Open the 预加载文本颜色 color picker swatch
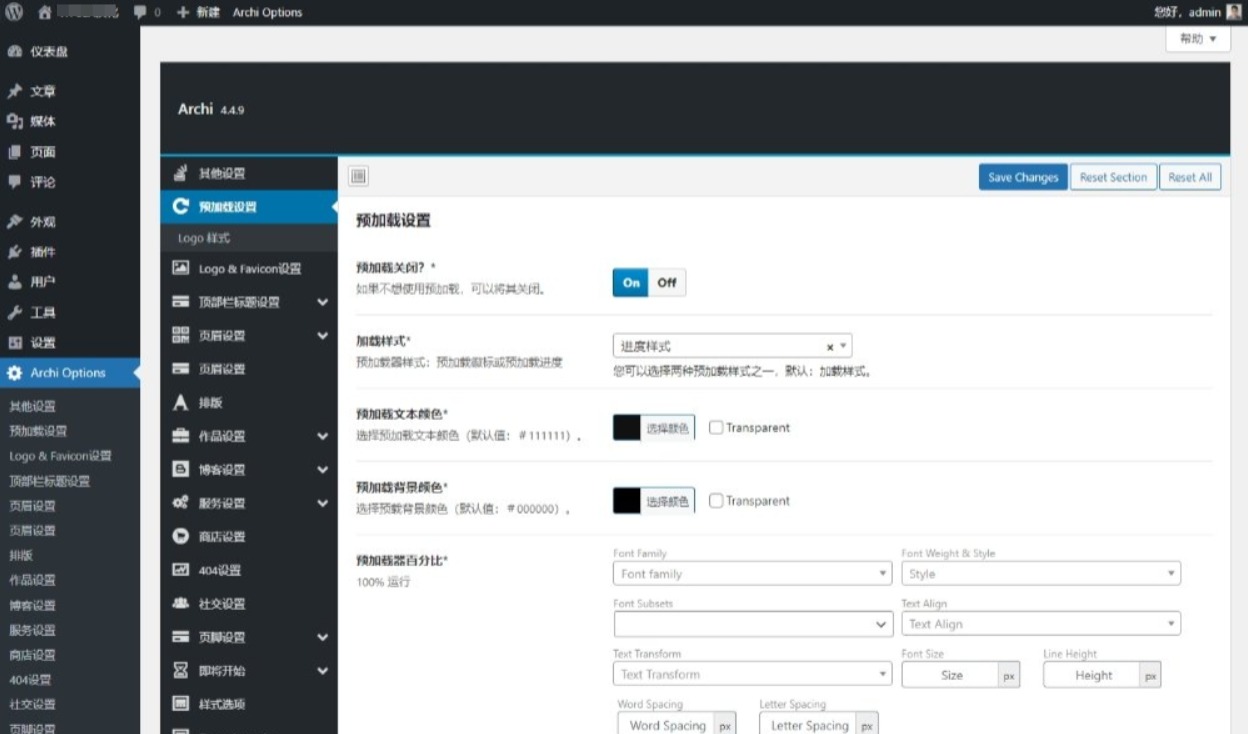The width and height of the screenshot is (1248, 734). click(x=653, y=428)
